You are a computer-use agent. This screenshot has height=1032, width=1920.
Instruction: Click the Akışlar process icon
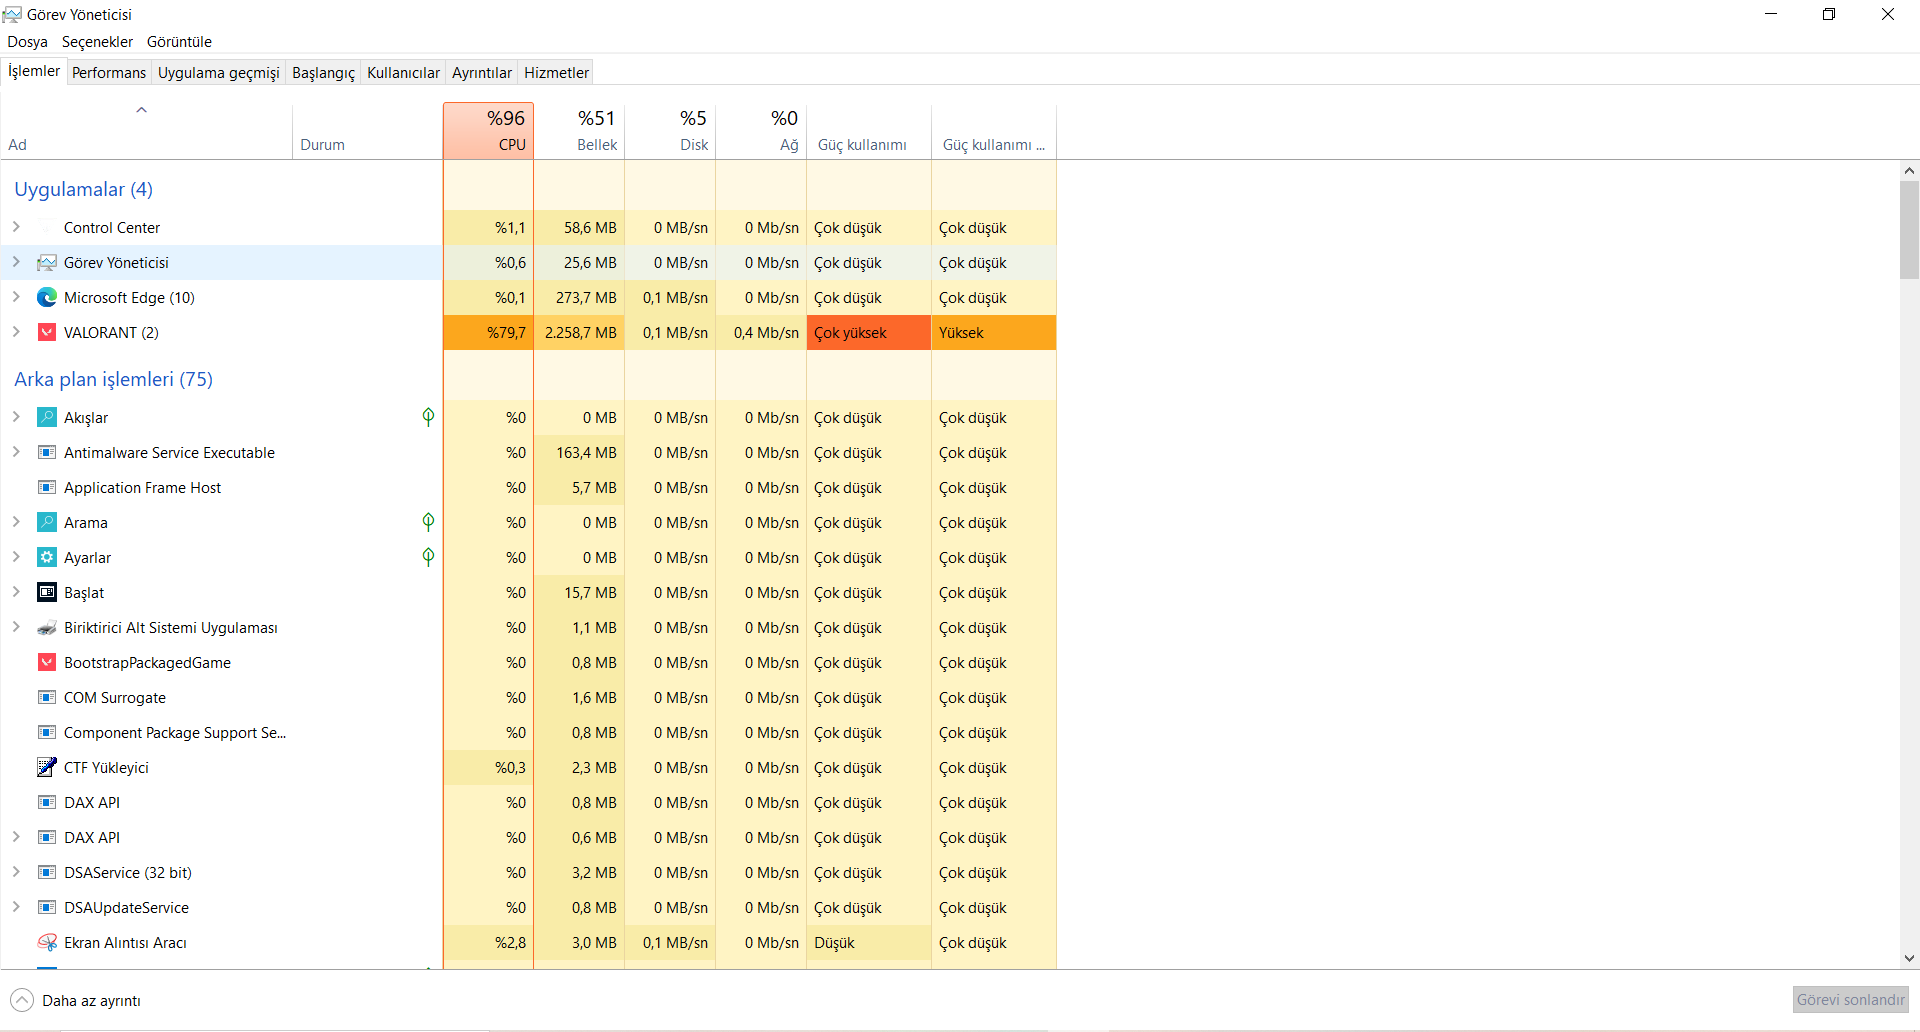[x=47, y=418]
